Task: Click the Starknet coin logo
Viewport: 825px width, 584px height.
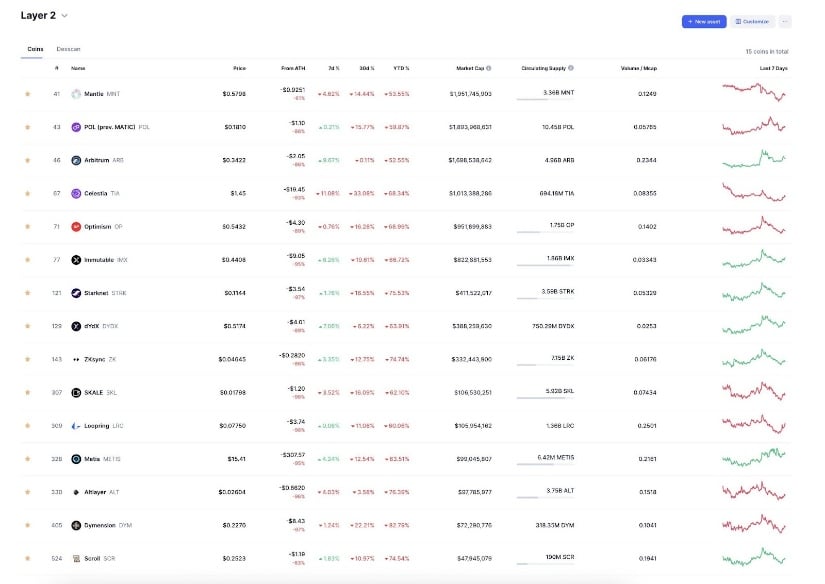Action: tap(76, 293)
